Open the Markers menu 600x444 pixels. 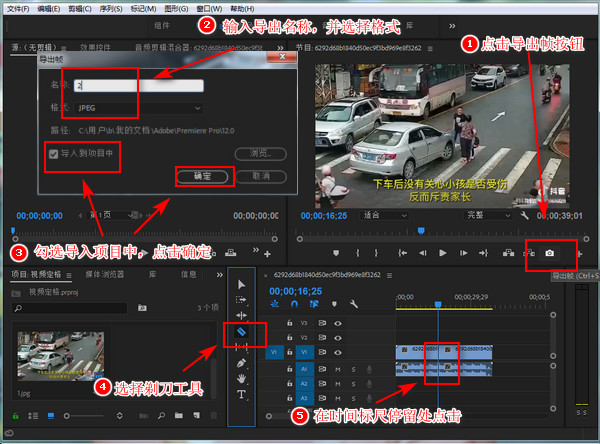tap(143, 8)
